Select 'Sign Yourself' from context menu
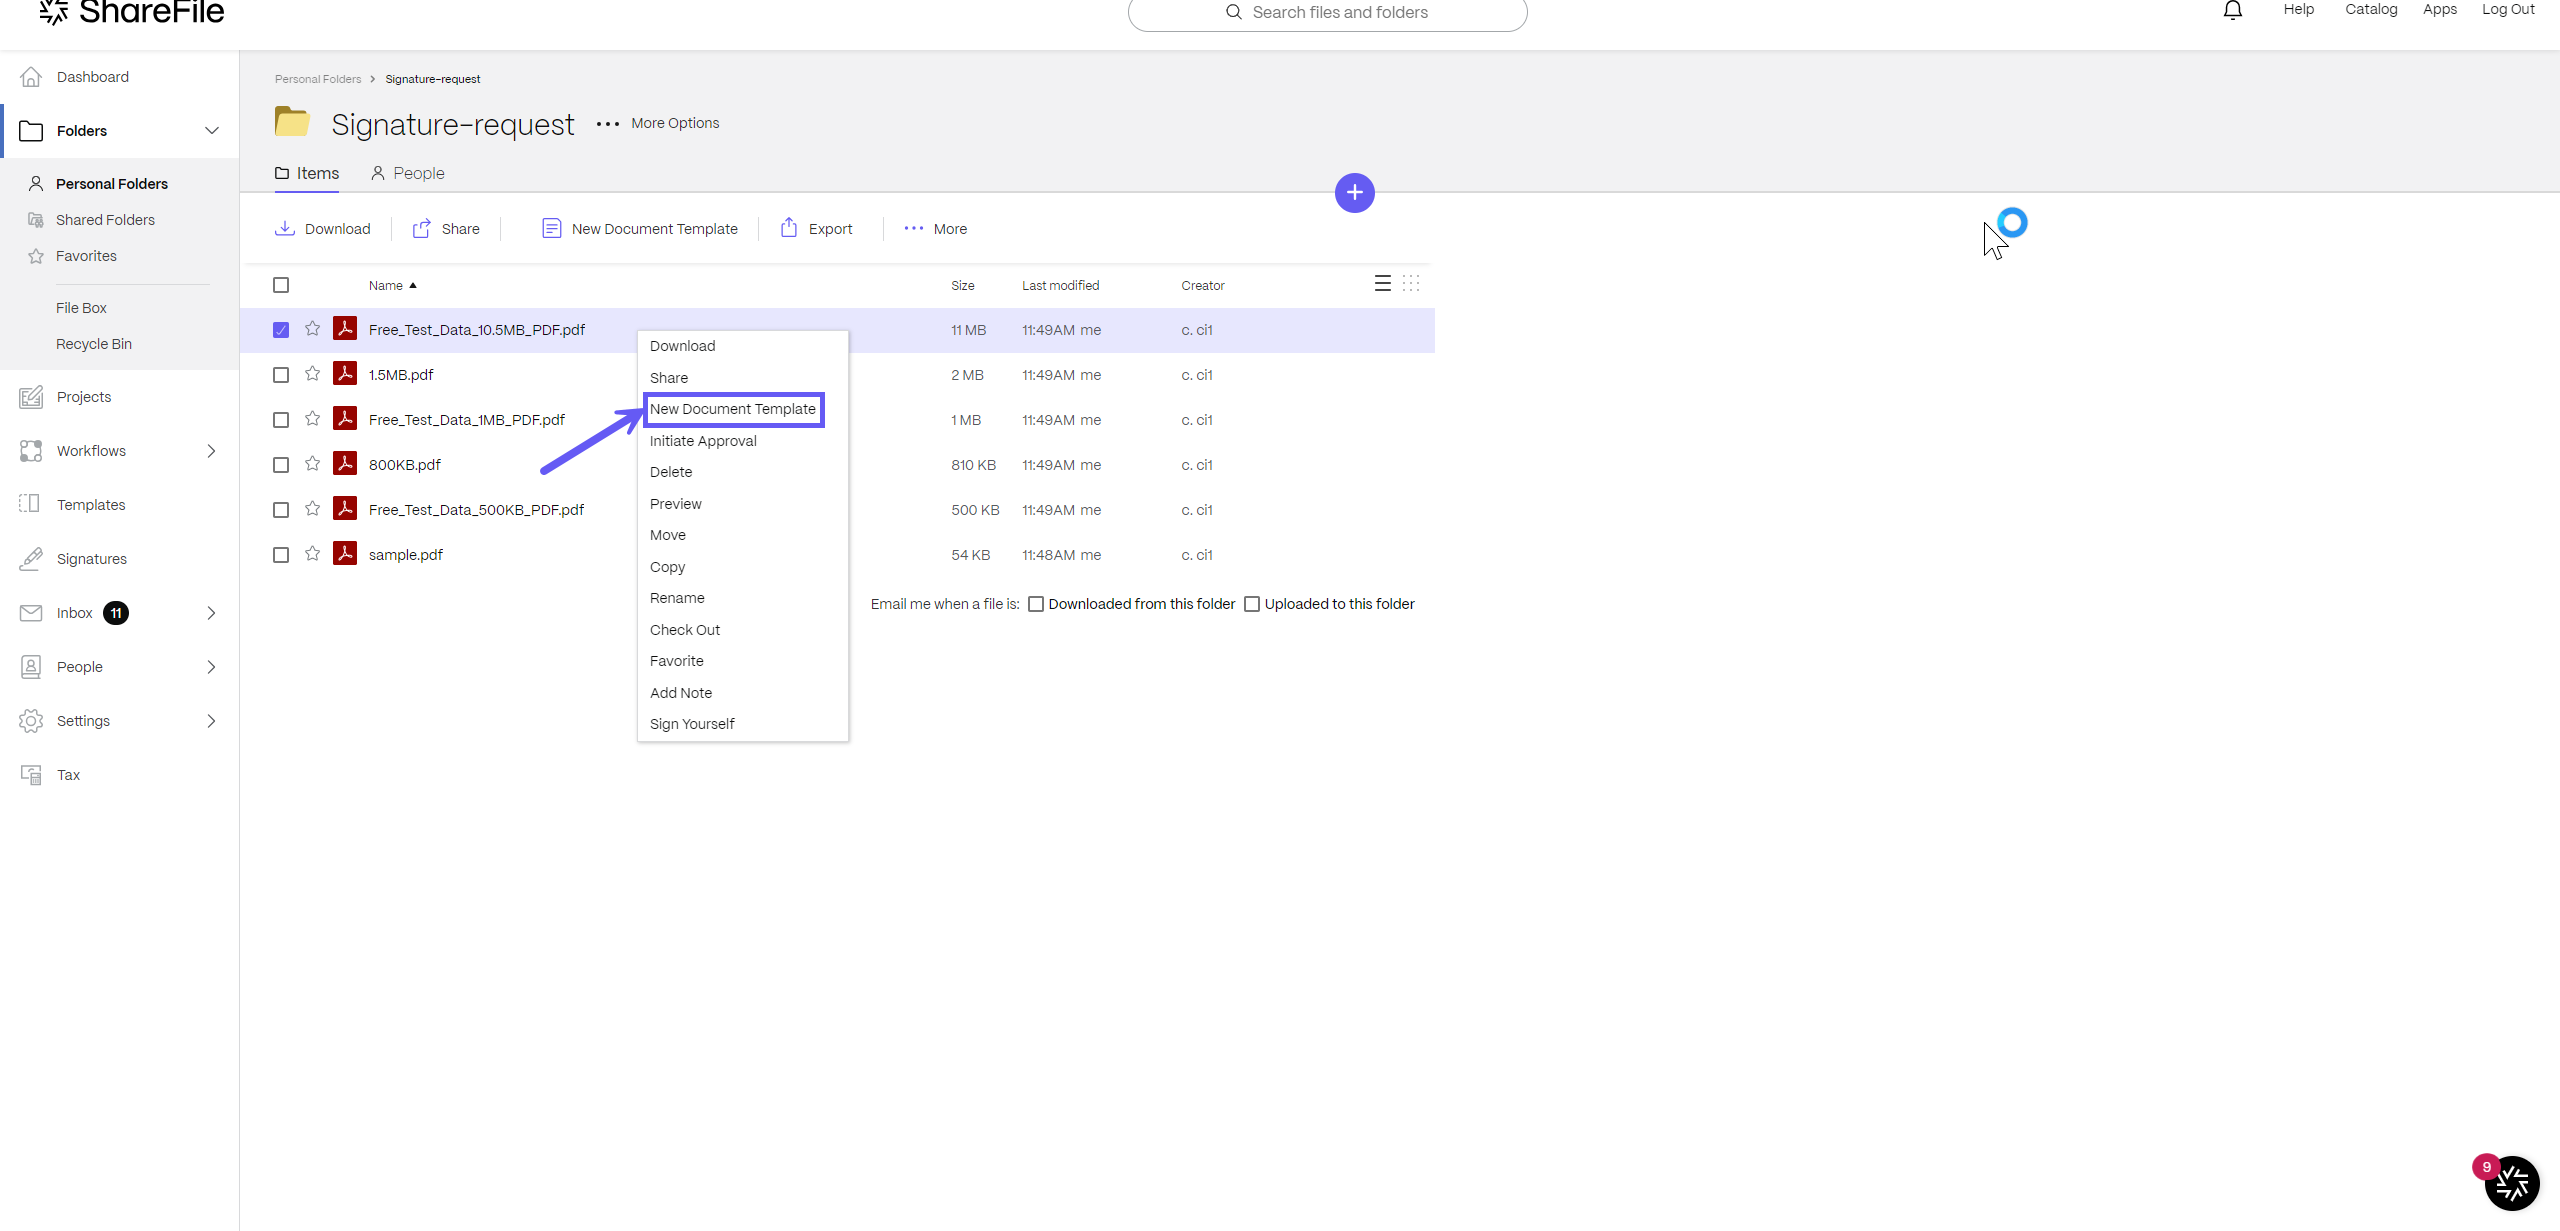 [x=691, y=723]
